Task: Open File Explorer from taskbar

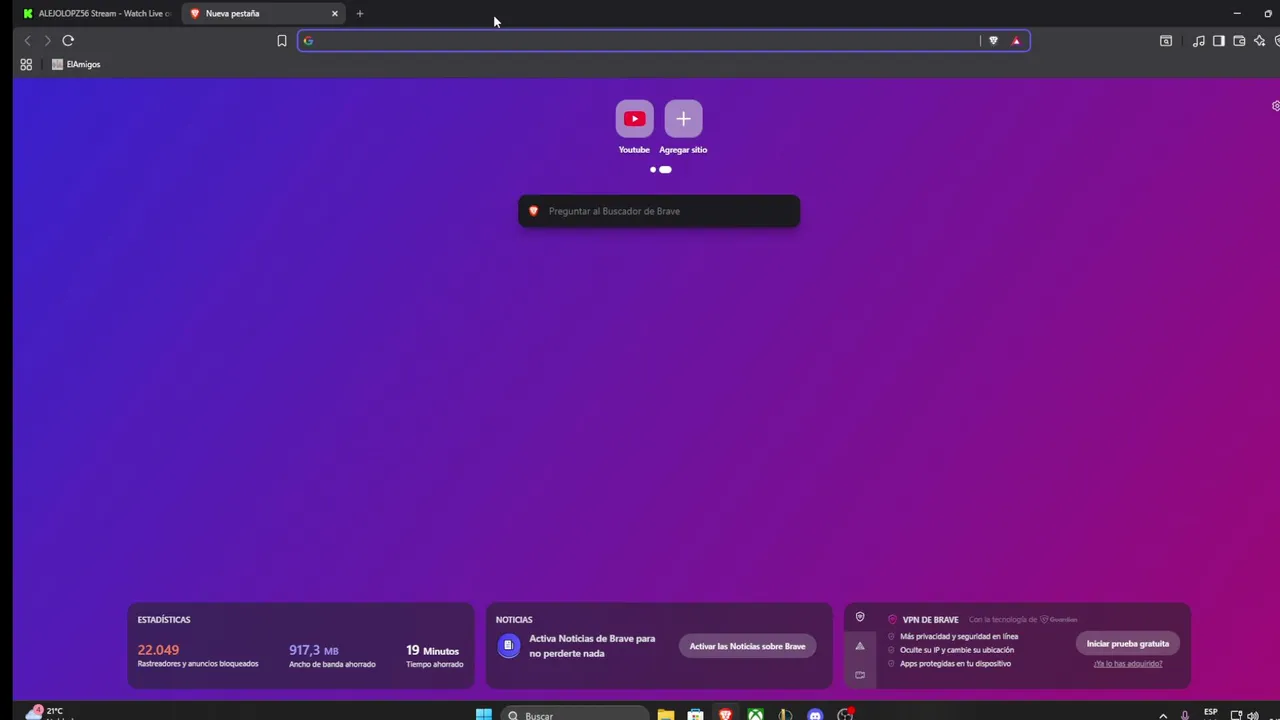Action: click(665, 714)
